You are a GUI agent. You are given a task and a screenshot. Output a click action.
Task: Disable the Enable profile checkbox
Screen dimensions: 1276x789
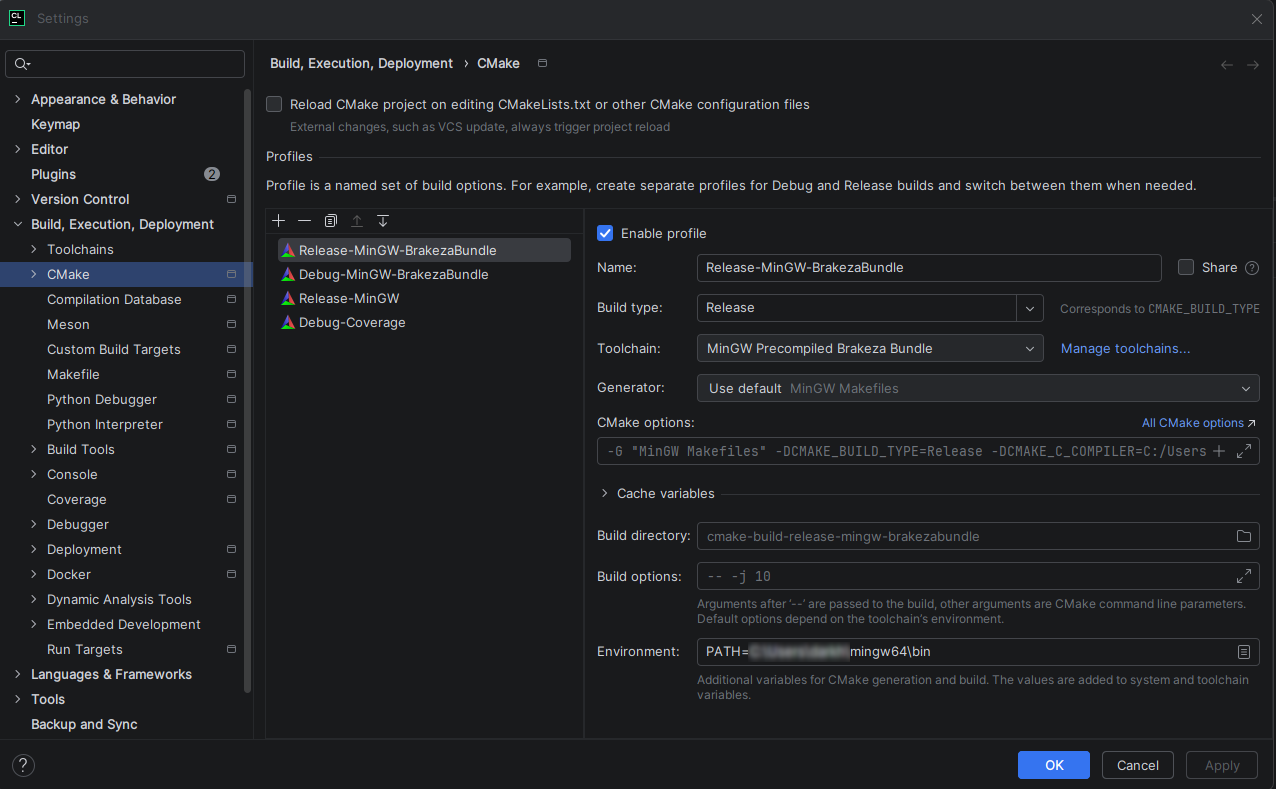pyautogui.click(x=605, y=233)
